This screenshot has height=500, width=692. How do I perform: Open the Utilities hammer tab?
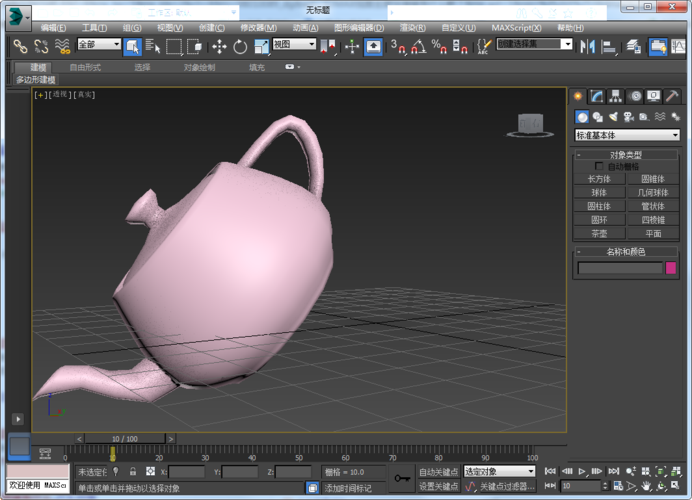click(x=672, y=96)
